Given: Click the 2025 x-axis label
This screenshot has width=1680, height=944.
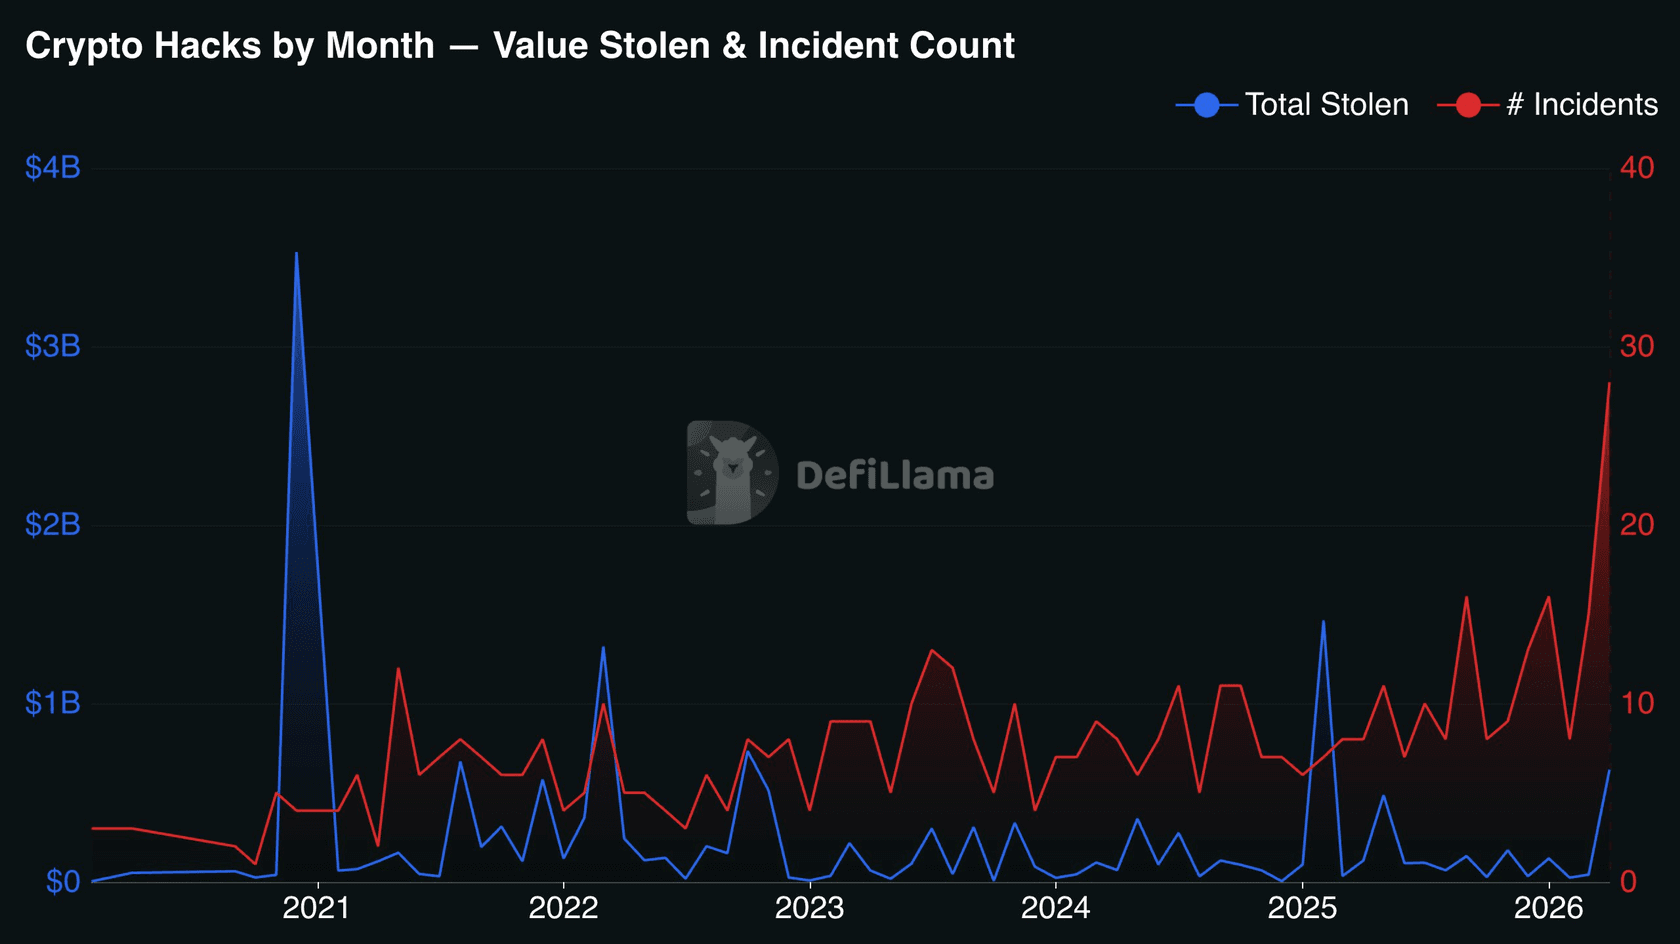Looking at the screenshot, I should [1302, 908].
